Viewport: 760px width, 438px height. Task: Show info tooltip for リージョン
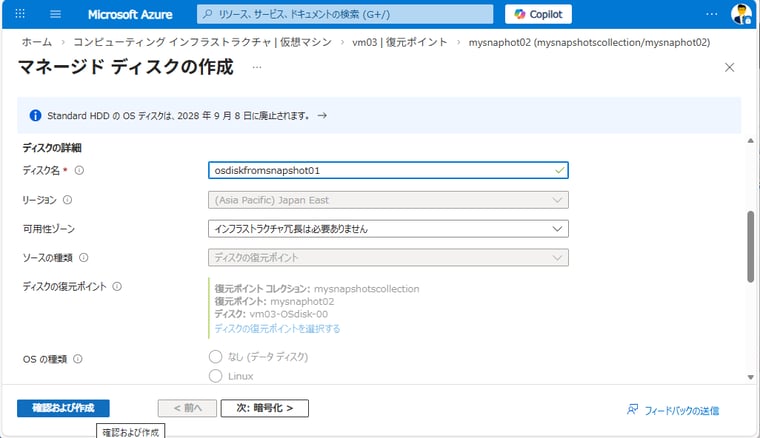click(x=67, y=200)
